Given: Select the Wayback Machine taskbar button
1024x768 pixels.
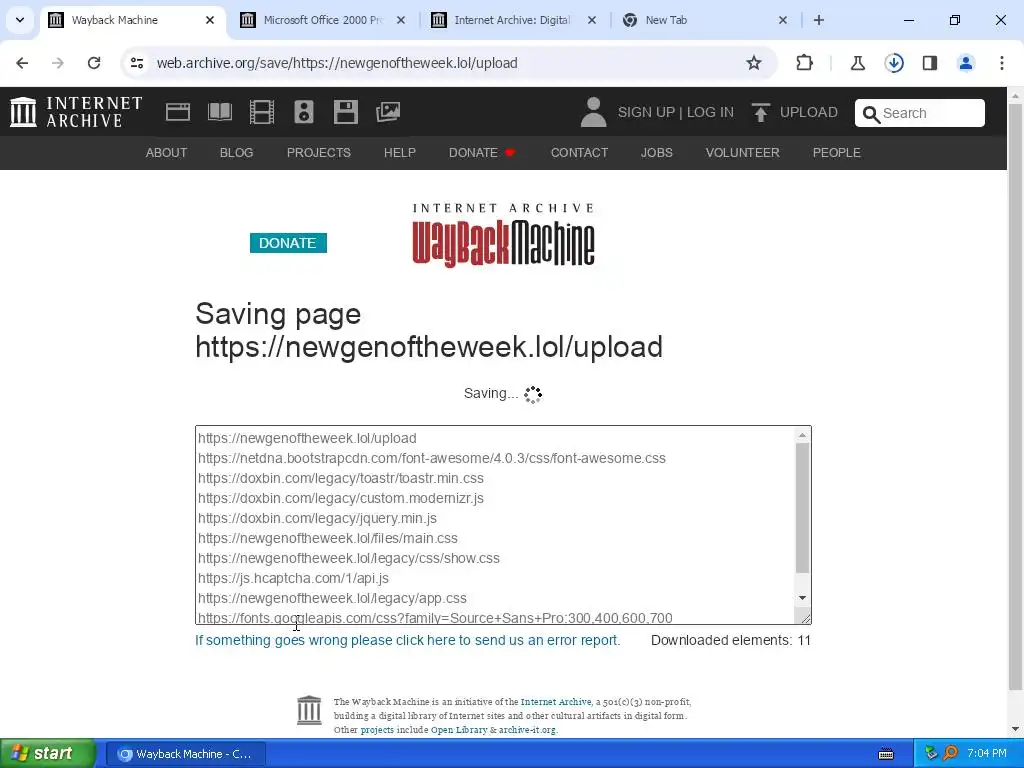Looking at the screenshot, I should pos(185,754).
